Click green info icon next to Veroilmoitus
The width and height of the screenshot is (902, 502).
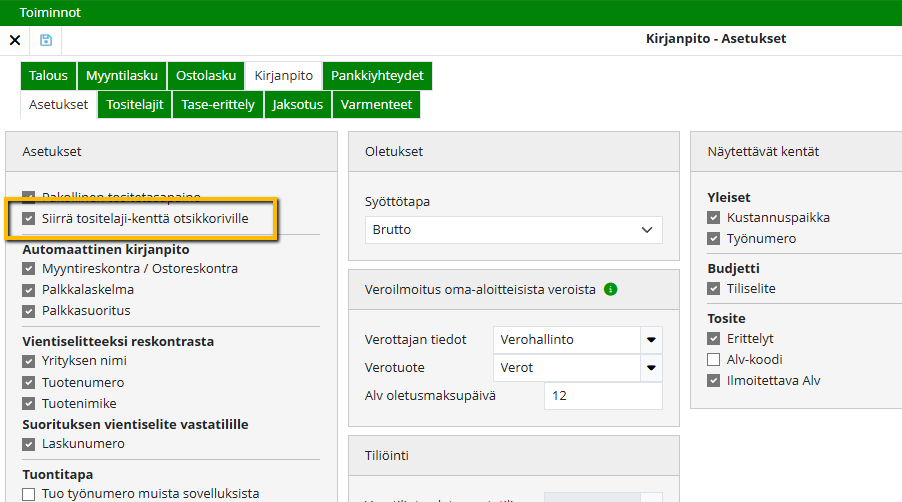(x=610, y=290)
